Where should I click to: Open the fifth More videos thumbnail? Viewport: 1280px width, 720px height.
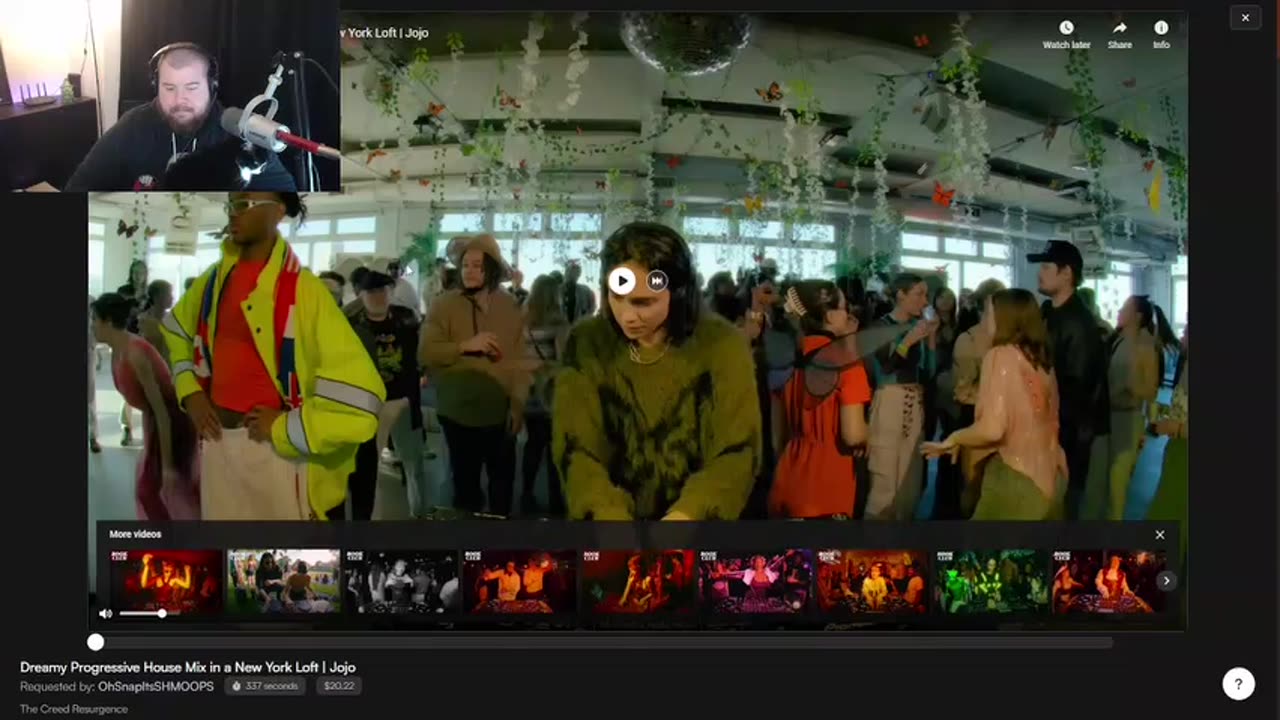click(x=637, y=581)
